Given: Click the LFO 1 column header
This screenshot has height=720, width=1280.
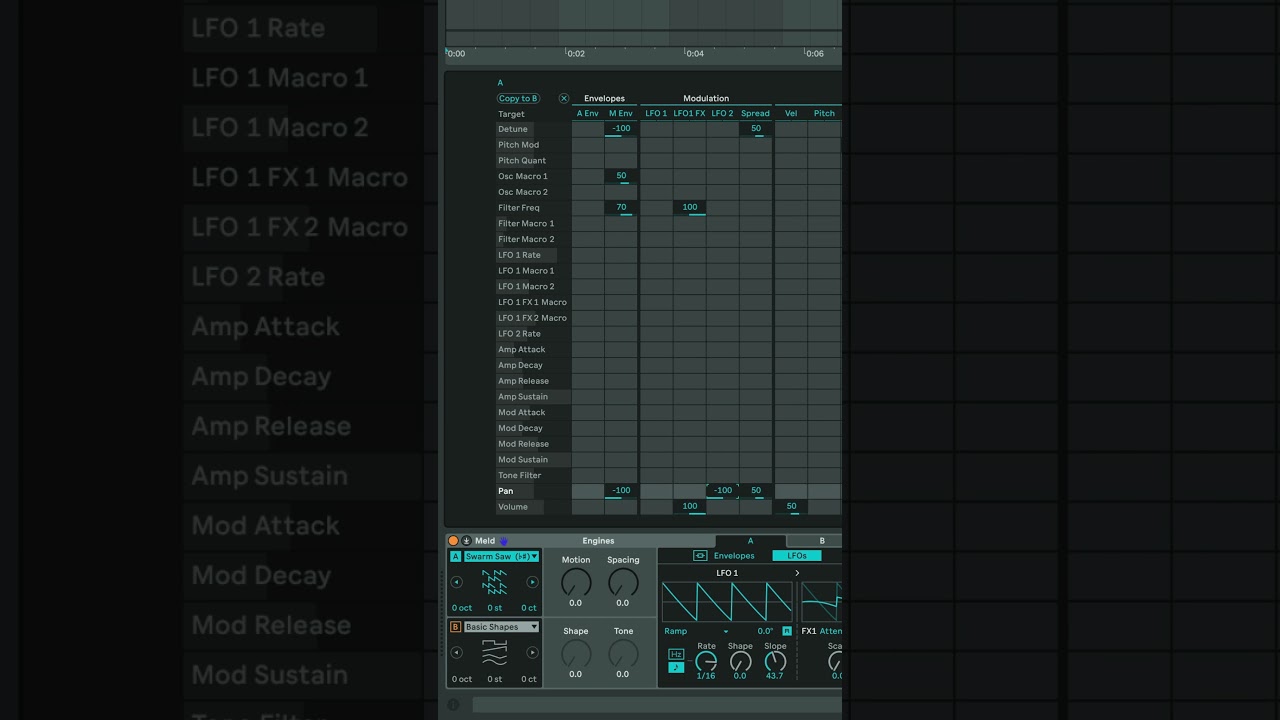Looking at the screenshot, I should (x=656, y=113).
